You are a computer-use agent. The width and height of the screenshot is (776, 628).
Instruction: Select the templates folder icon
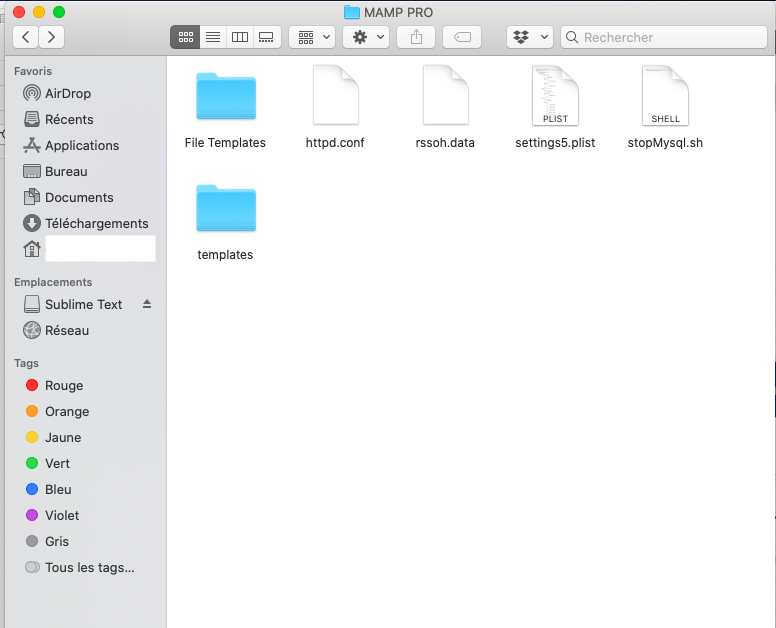[x=226, y=208]
